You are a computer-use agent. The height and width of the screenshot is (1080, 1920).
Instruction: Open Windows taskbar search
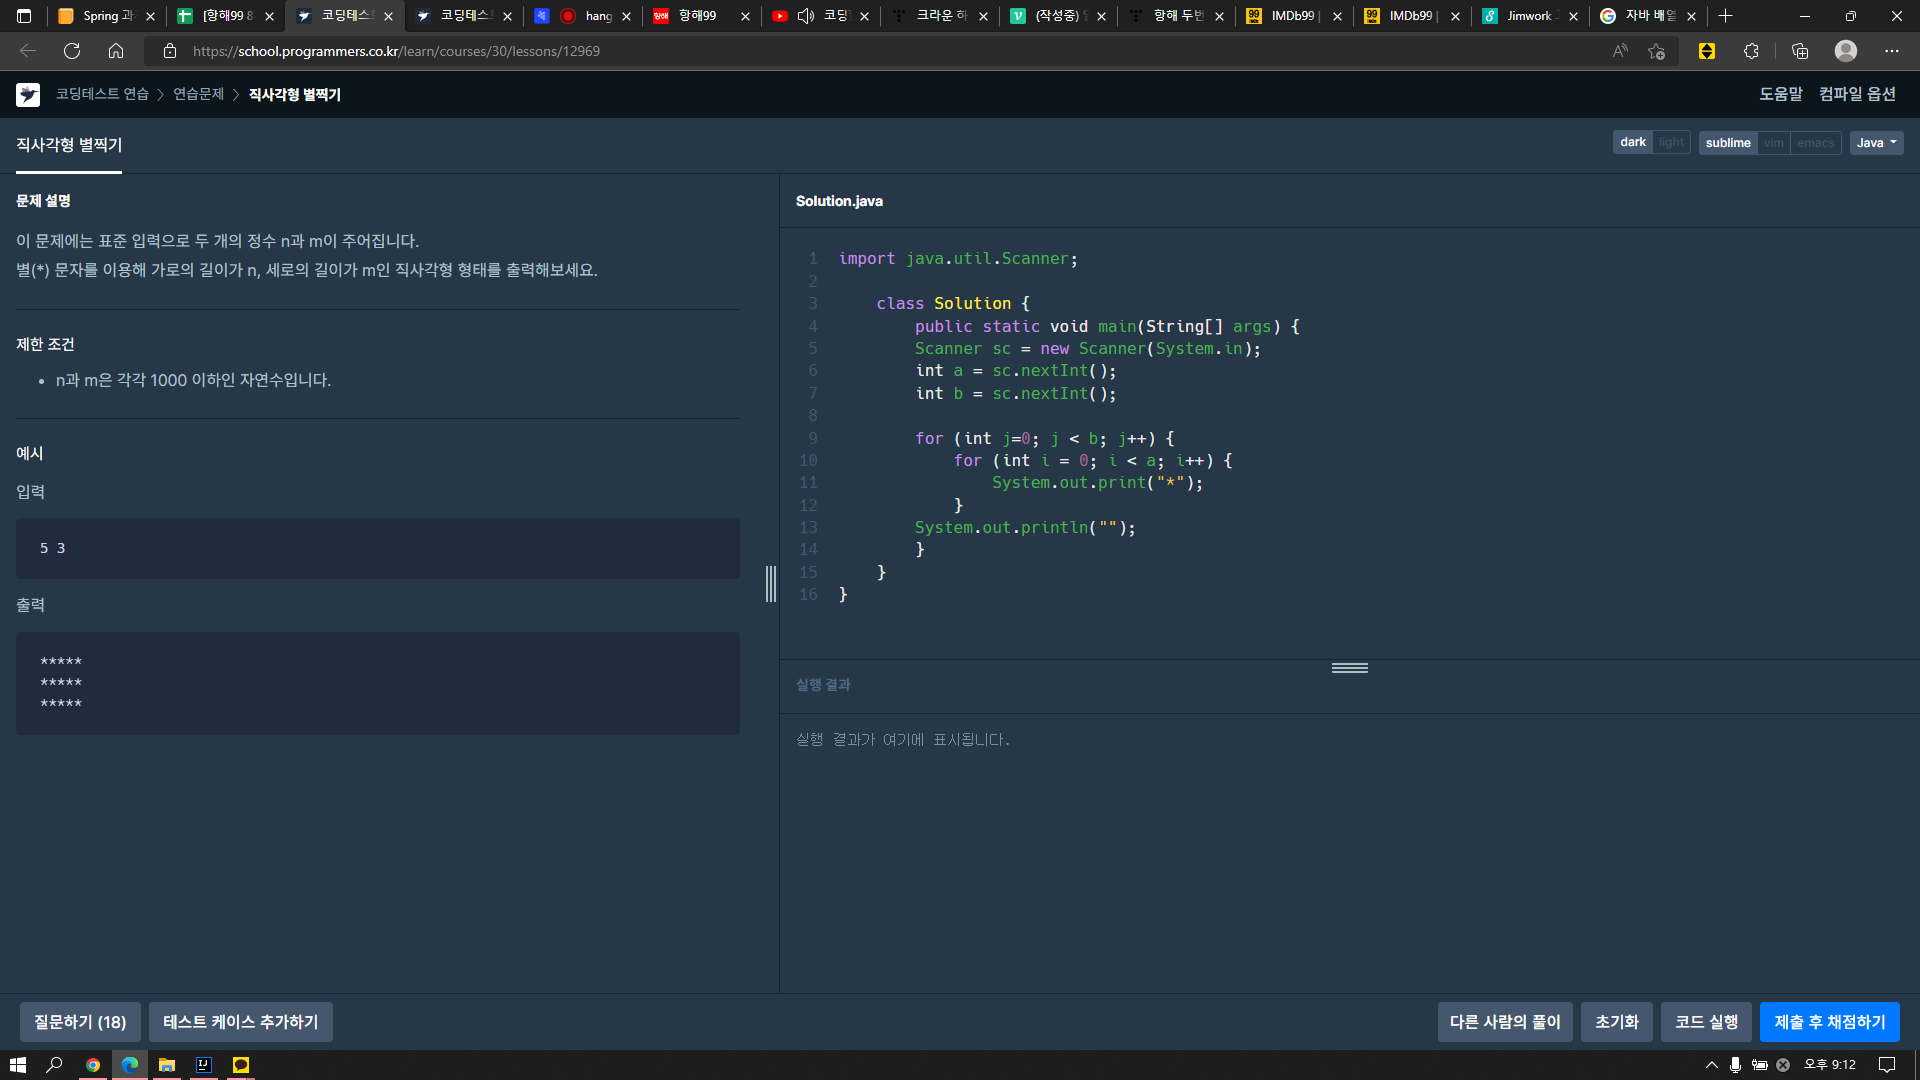click(55, 1065)
